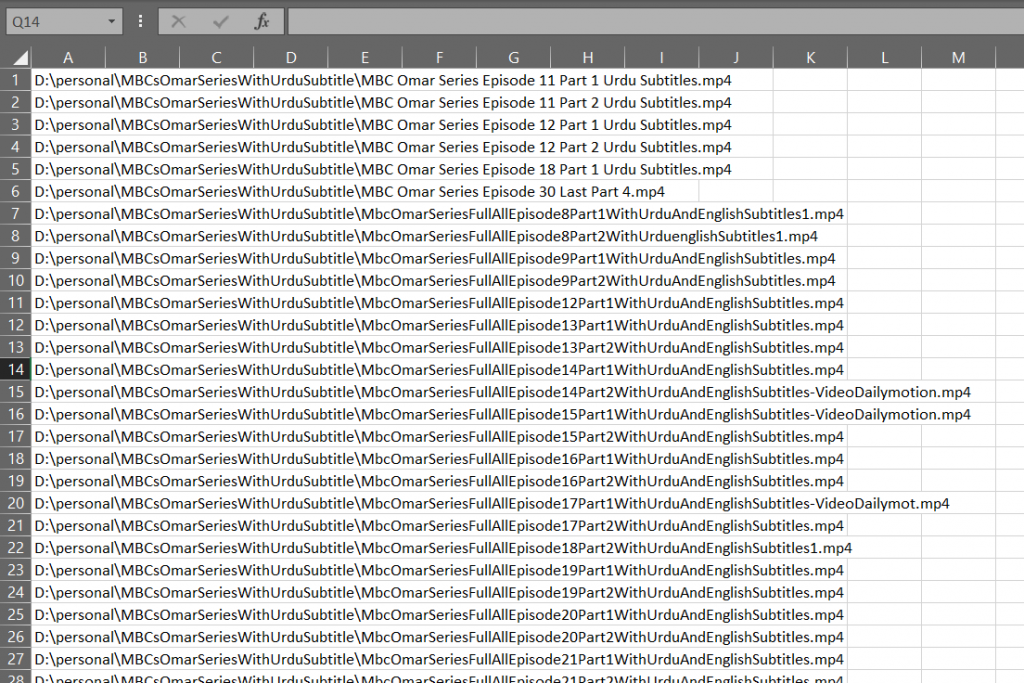Click cell with Episode13Part1 path
This screenshot has height=683, width=1024.
pos(439,325)
